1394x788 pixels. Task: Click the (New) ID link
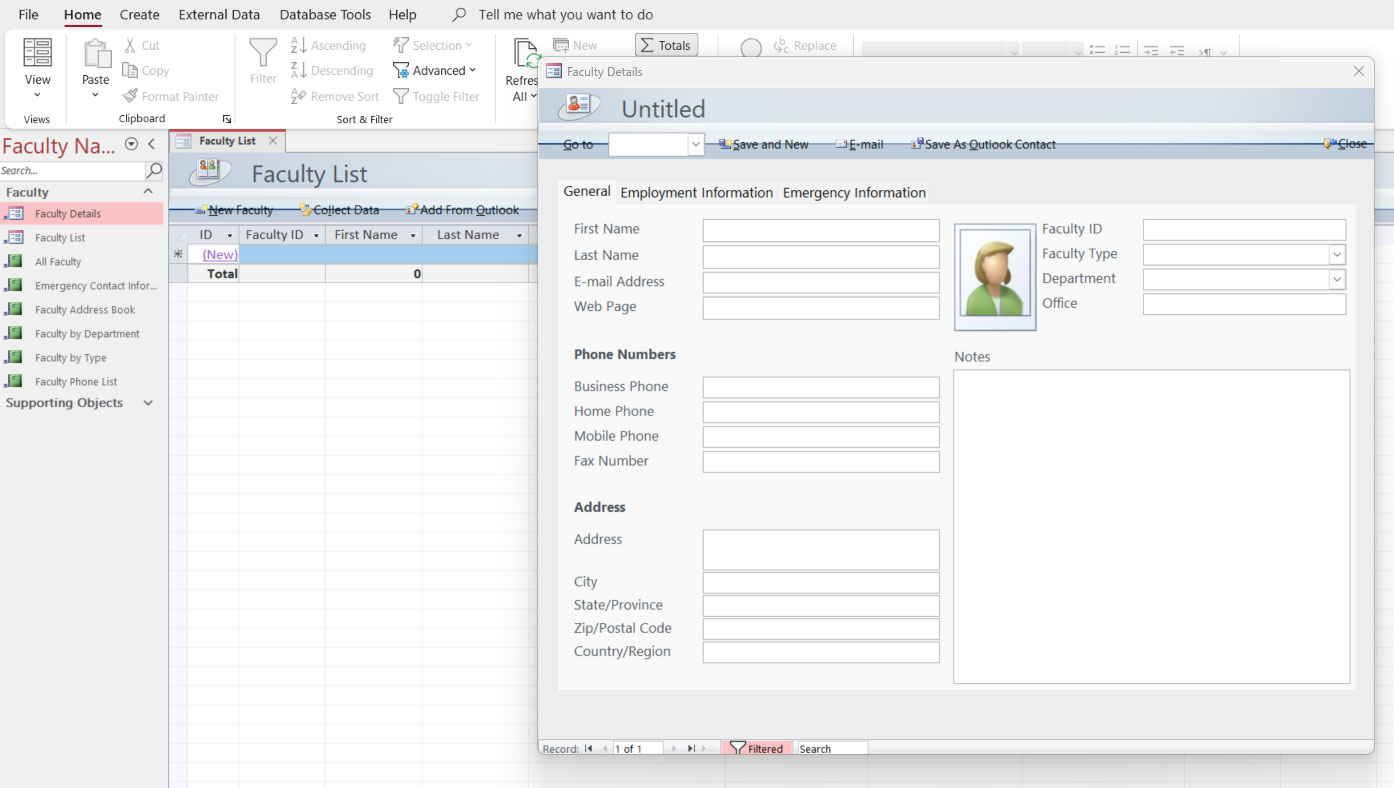(x=220, y=254)
